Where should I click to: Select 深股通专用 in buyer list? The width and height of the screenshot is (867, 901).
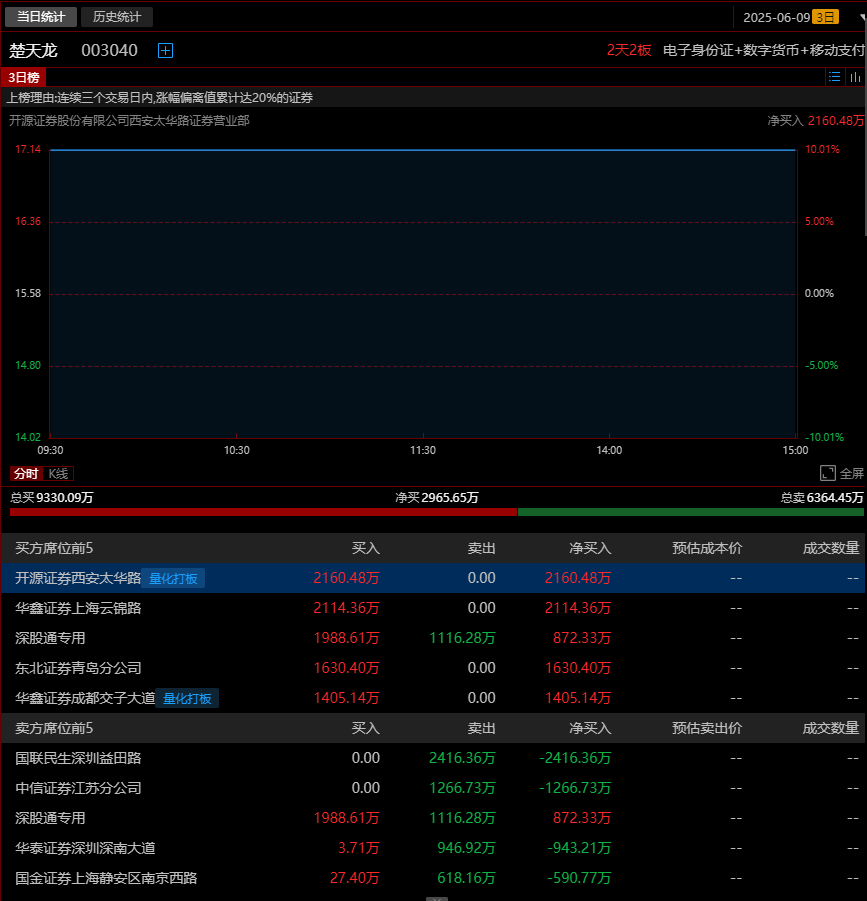433,638
